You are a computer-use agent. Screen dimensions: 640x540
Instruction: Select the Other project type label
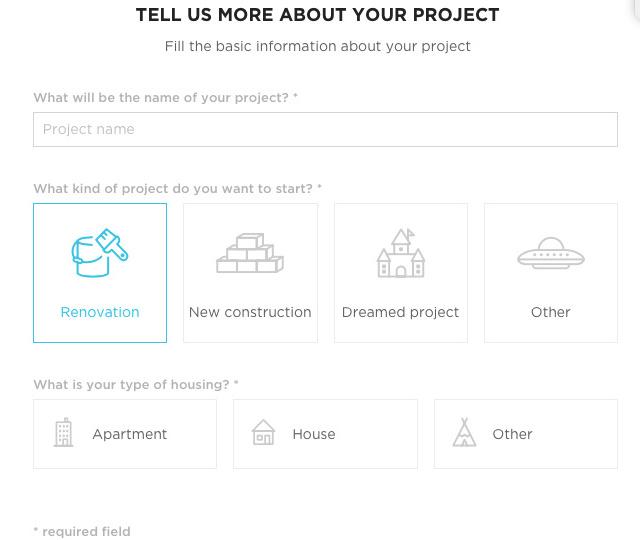(551, 312)
